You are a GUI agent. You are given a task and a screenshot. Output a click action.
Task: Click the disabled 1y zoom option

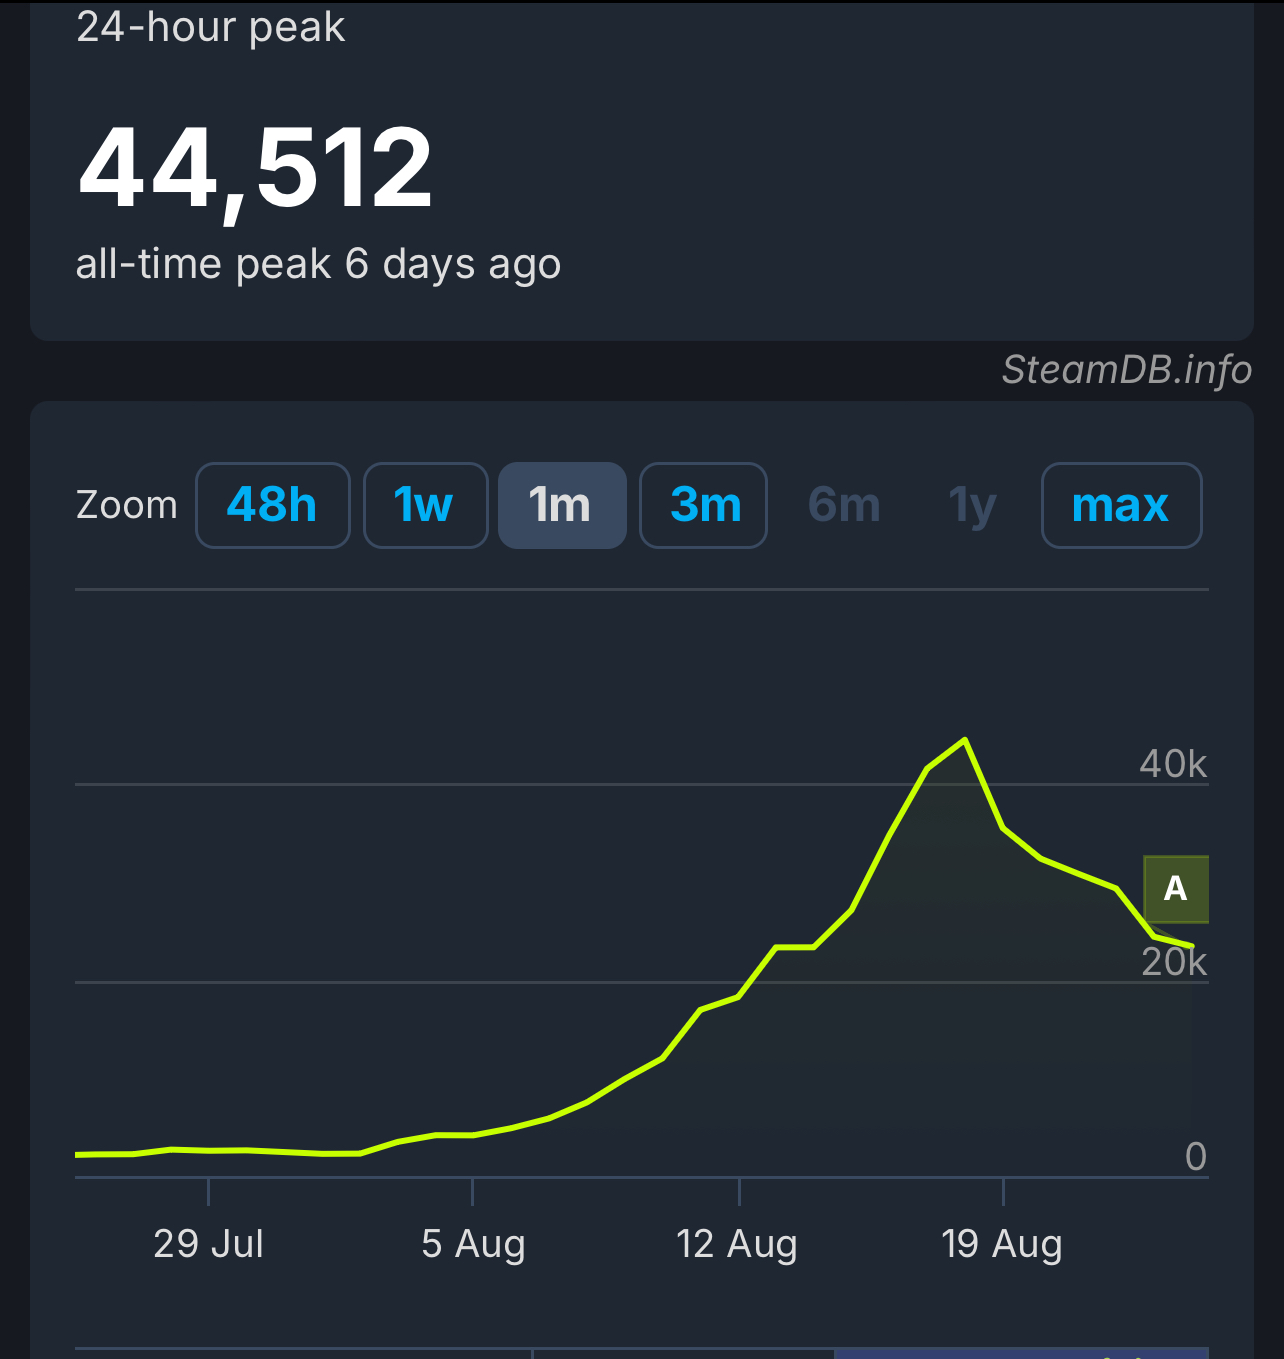972,505
